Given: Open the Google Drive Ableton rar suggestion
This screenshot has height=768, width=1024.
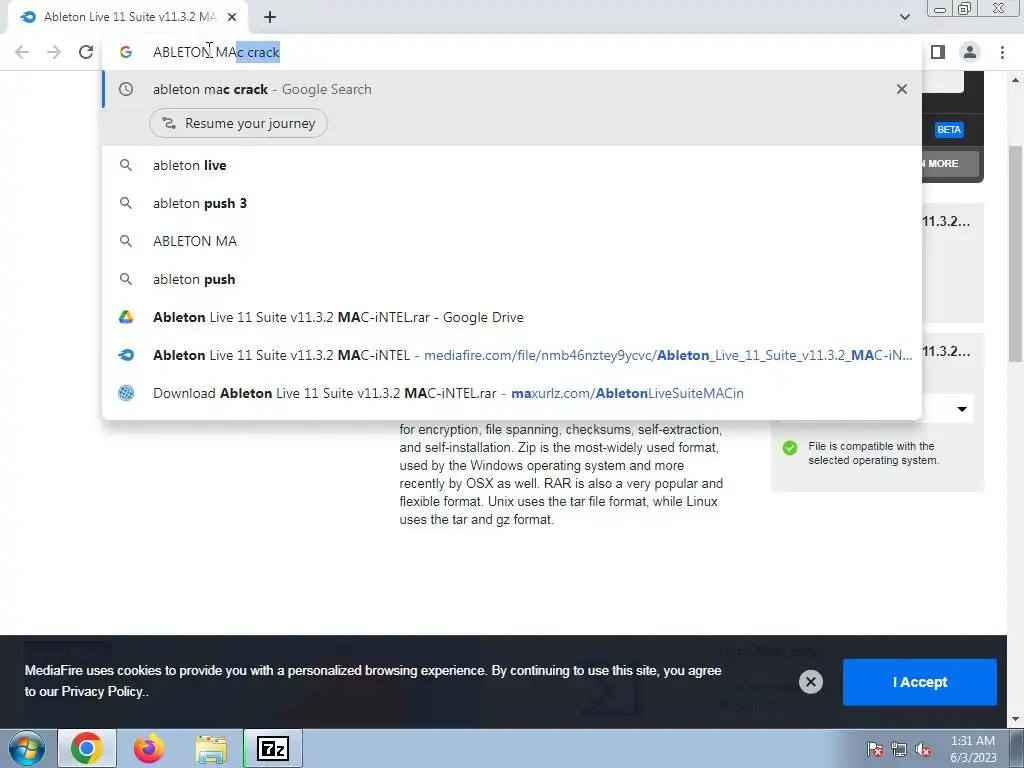Looking at the screenshot, I should coord(512,317).
